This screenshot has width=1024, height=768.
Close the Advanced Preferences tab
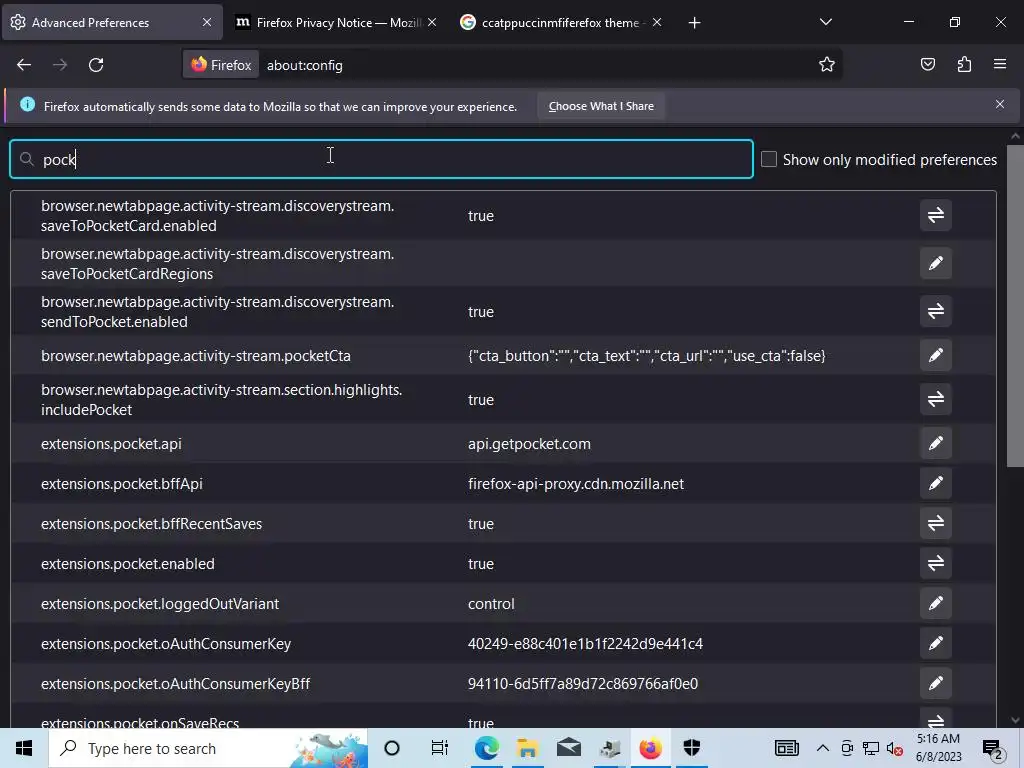click(206, 22)
